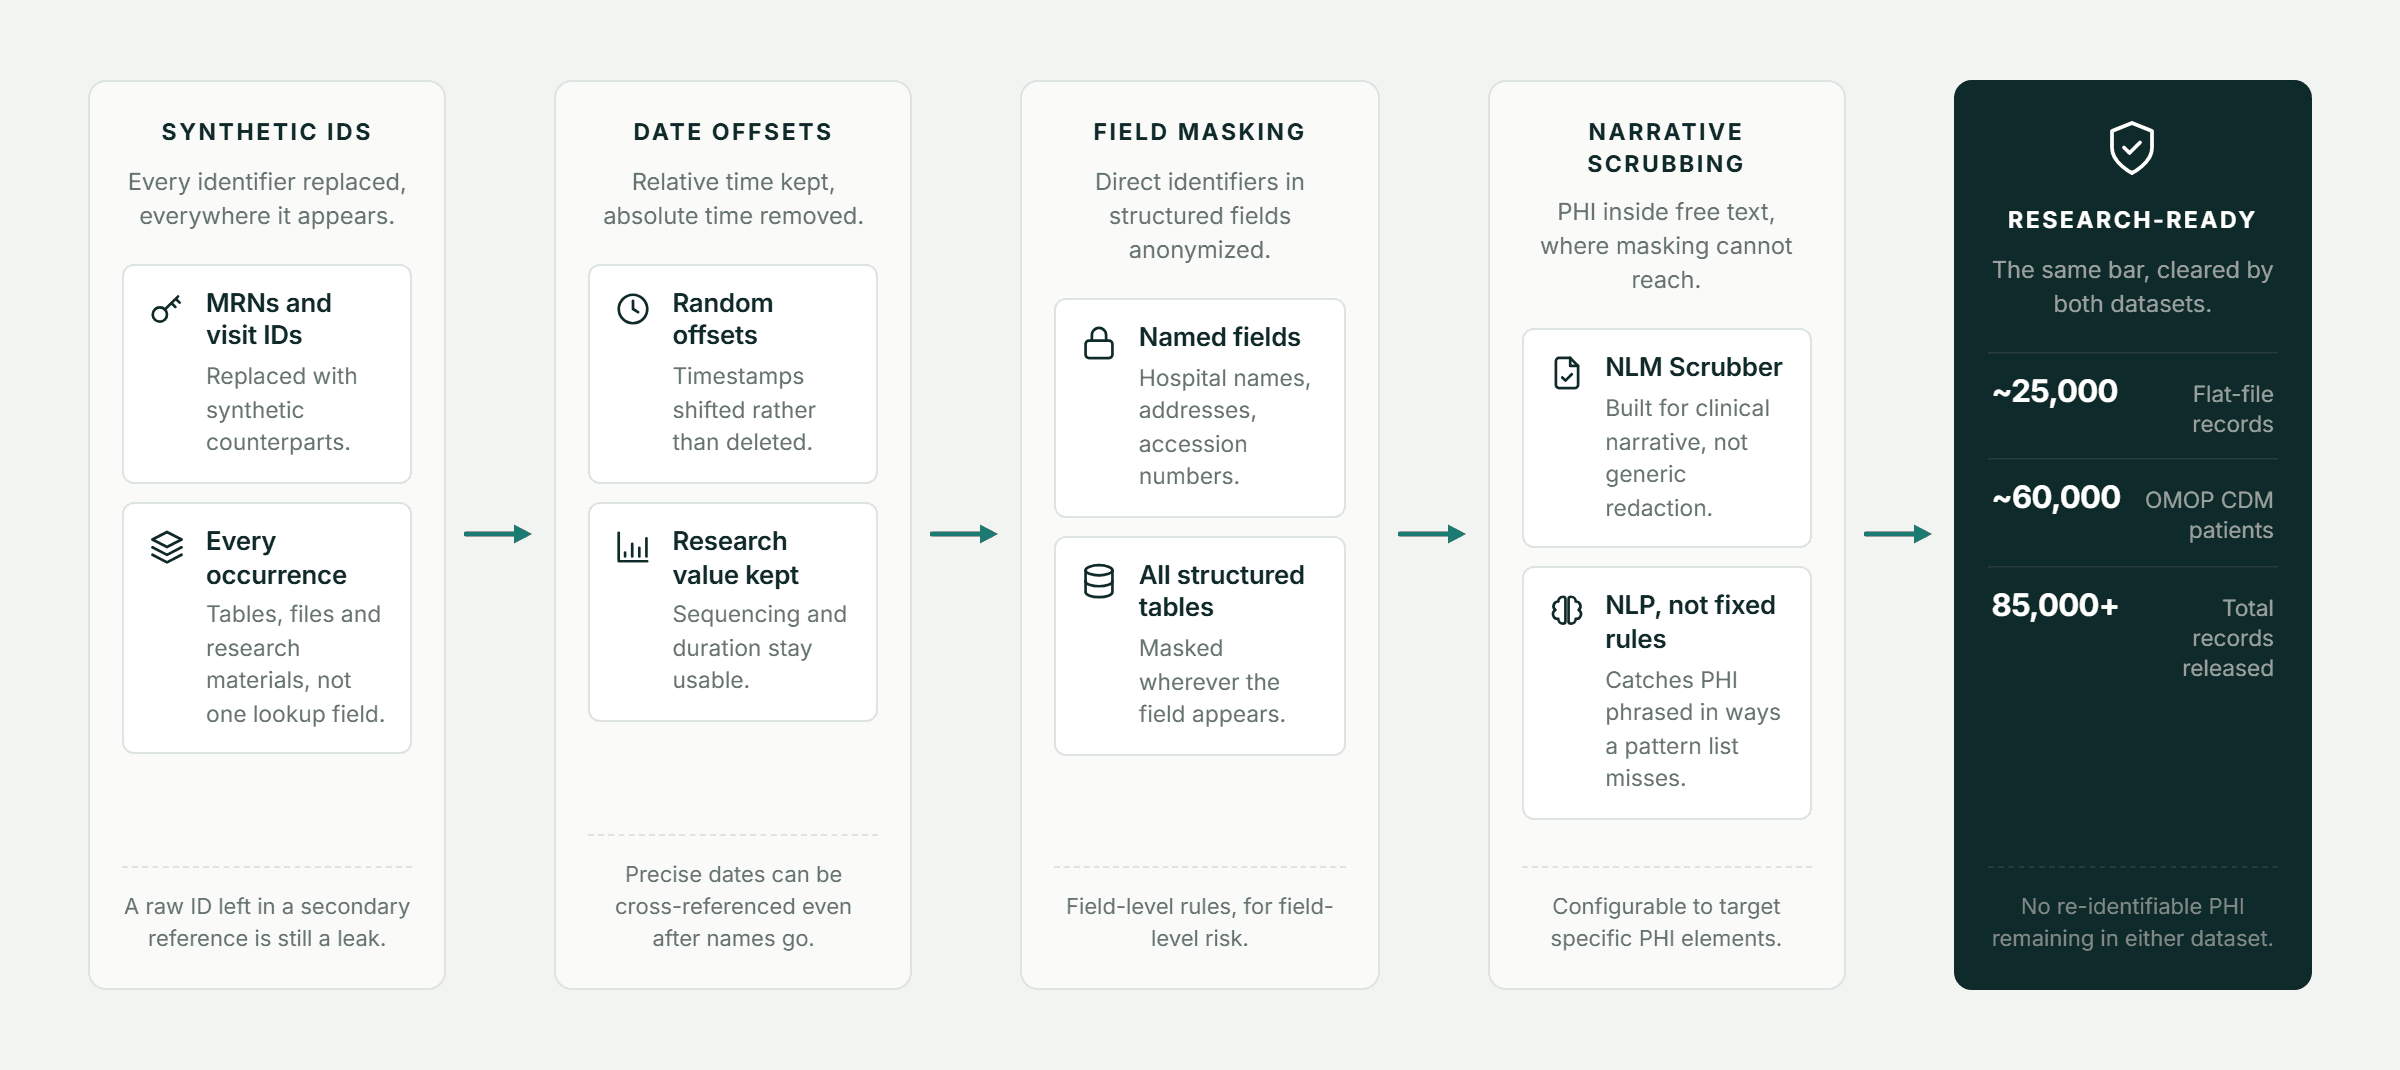Click the OMOP CDM patients label

click(x=2209, y=515)
